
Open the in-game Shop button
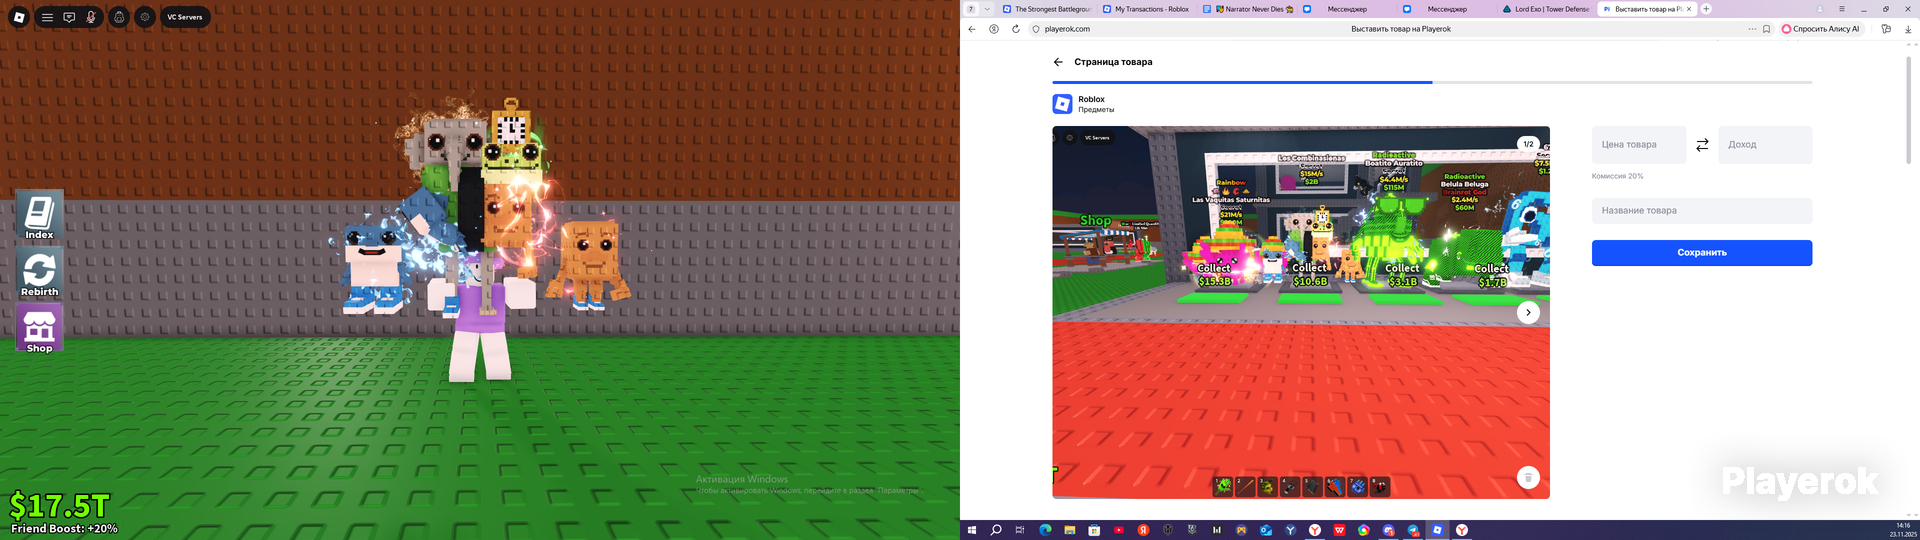coord(39,329)
